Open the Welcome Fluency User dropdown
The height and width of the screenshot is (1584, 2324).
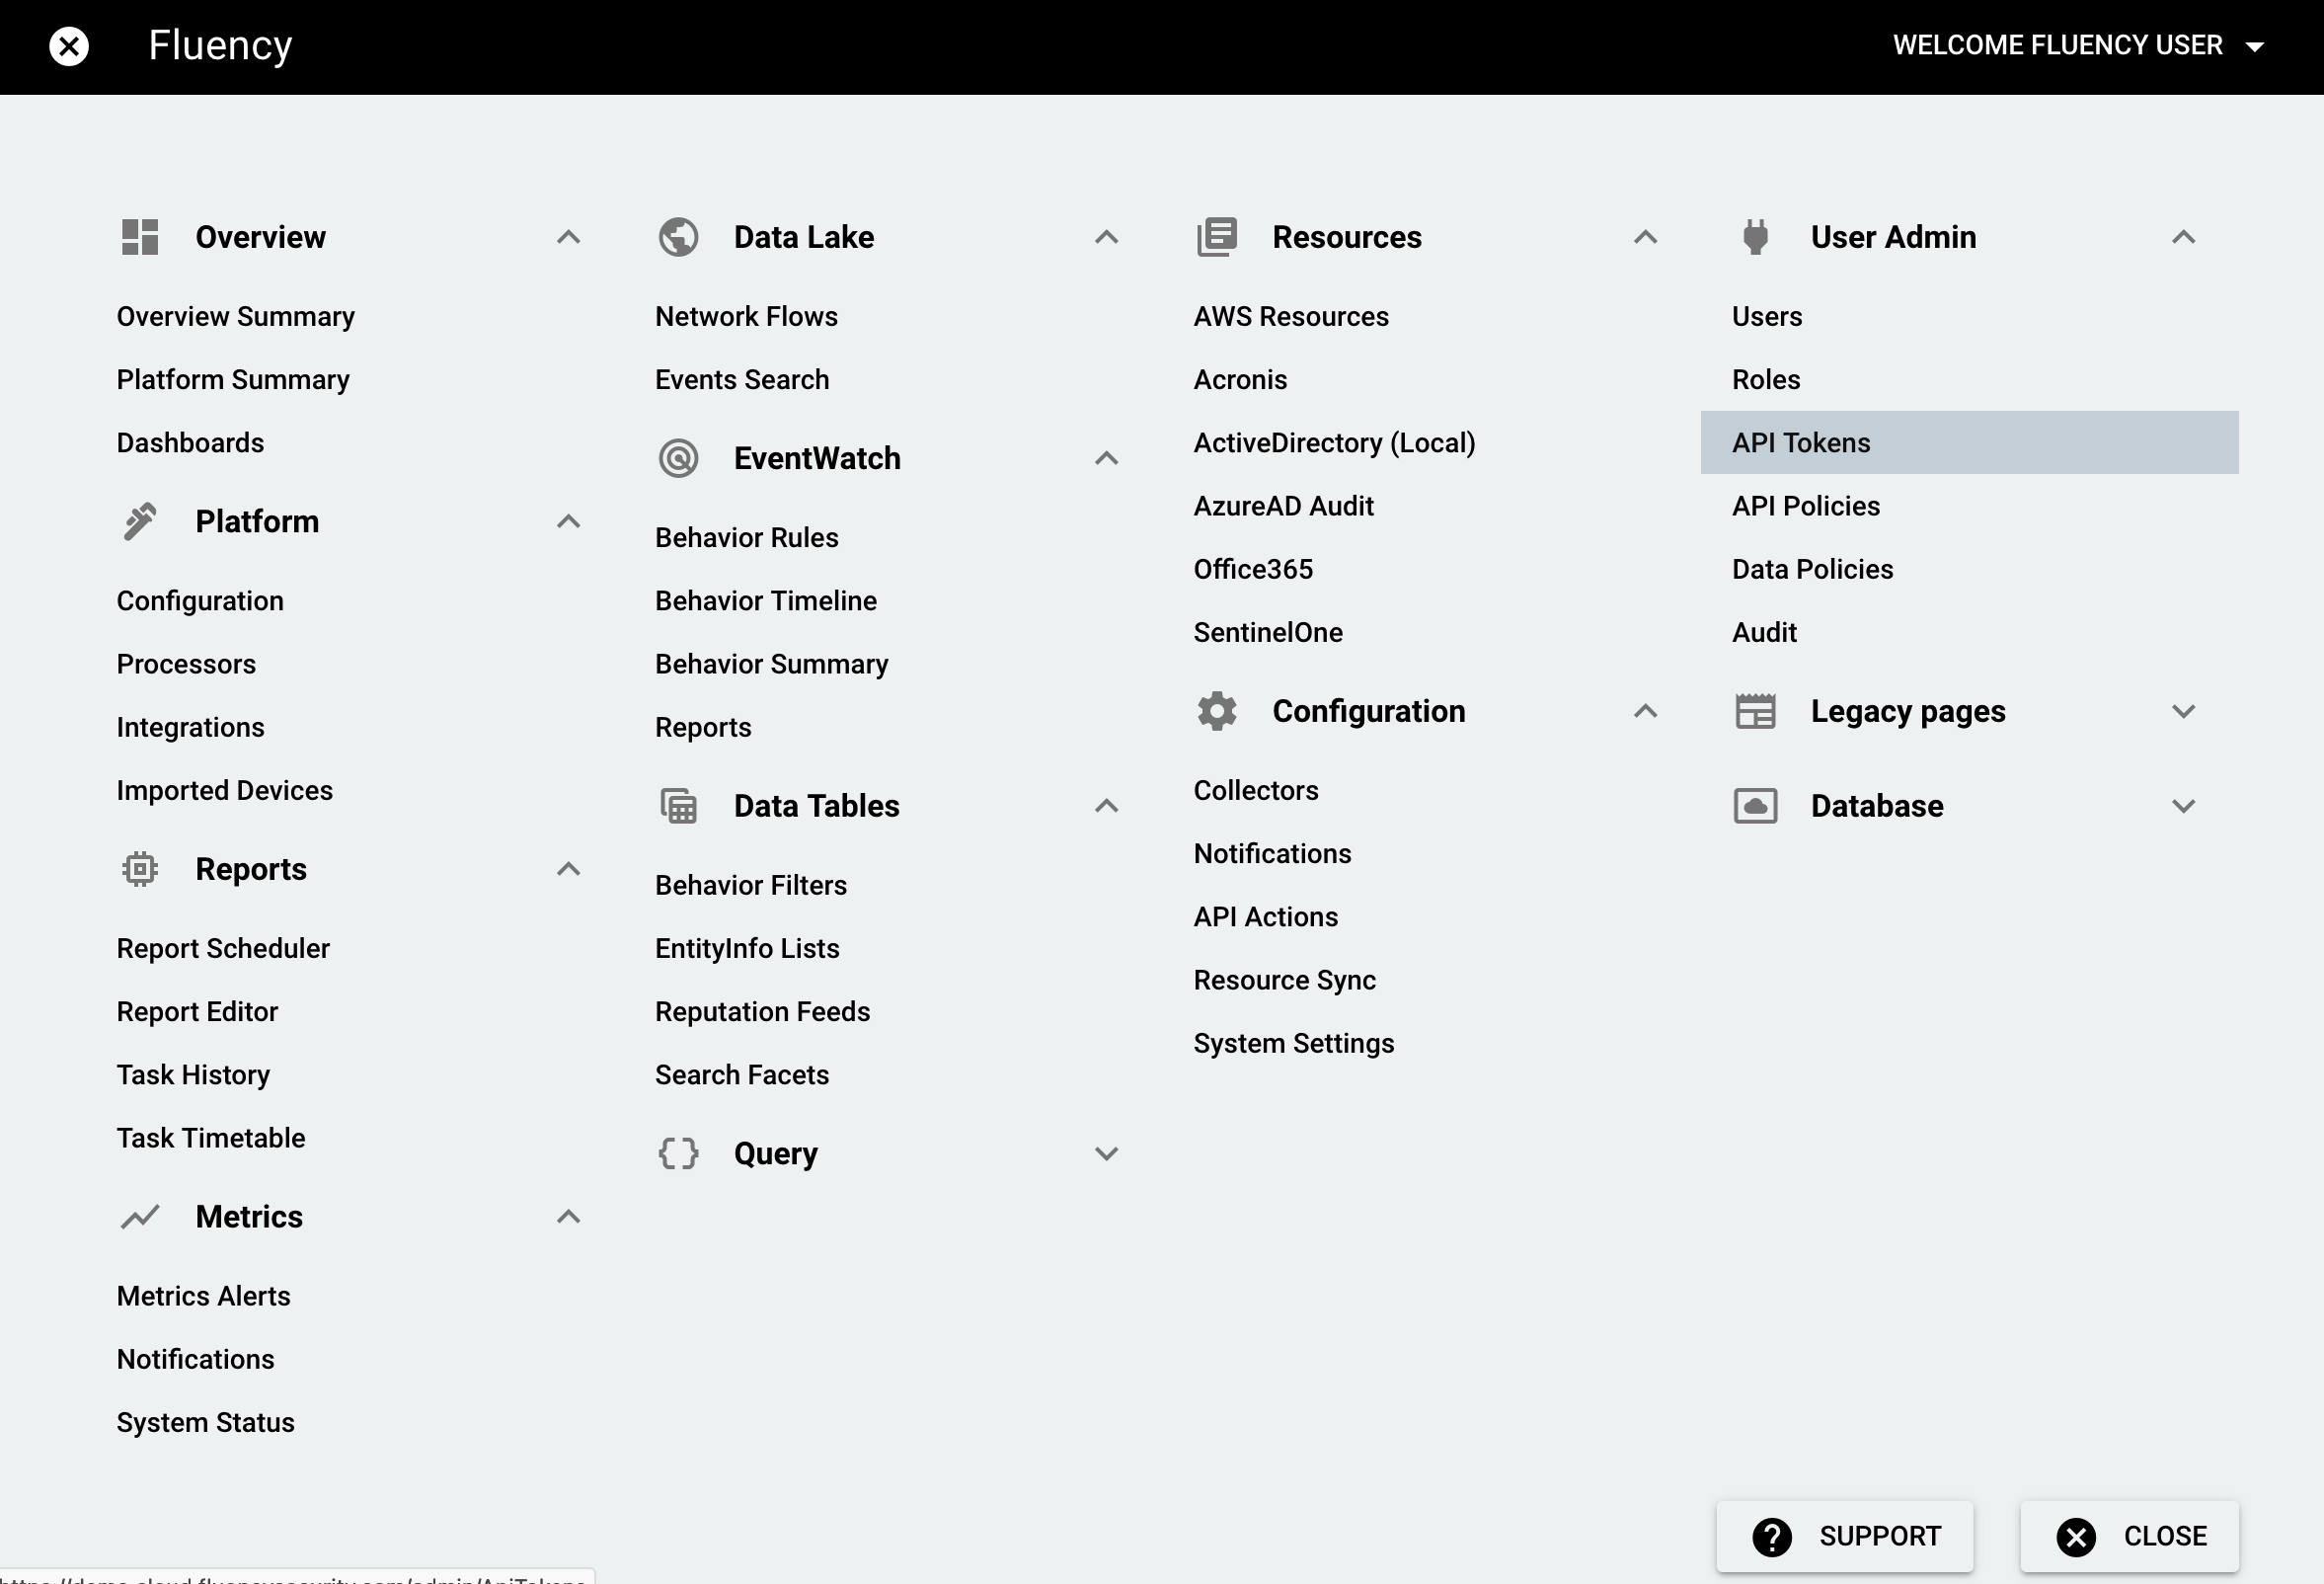[x=2077, y=46]
